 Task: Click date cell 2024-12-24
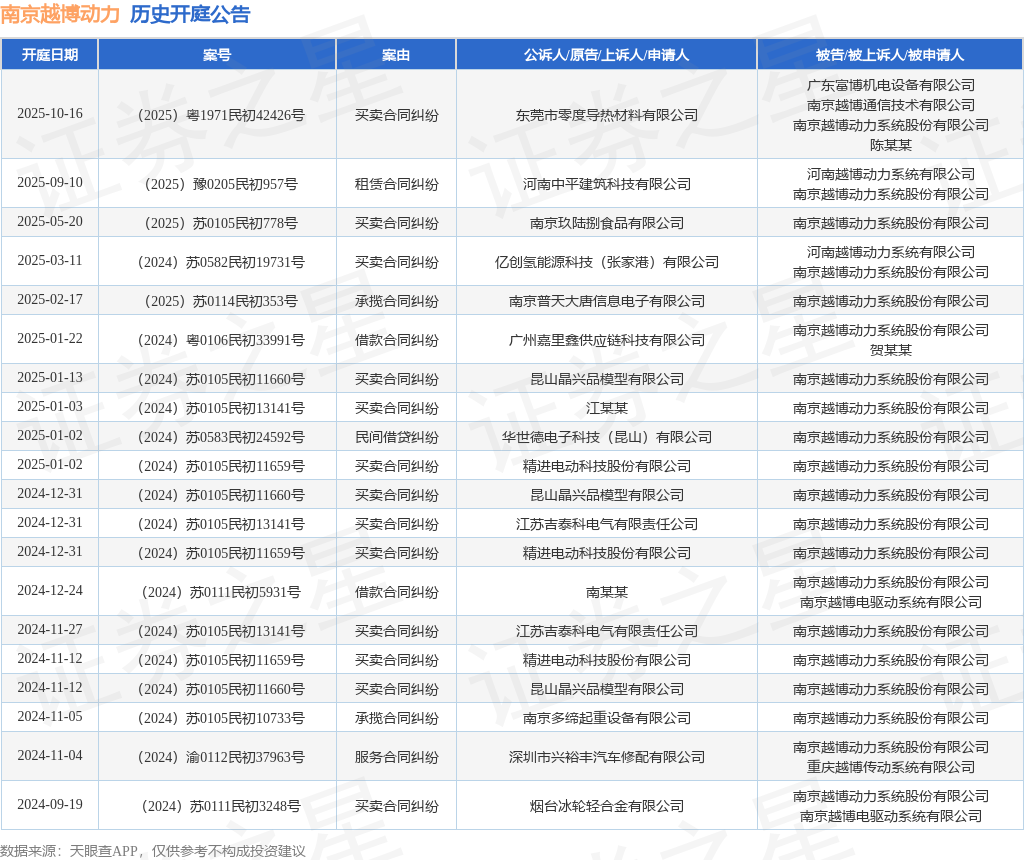point(50,590)
